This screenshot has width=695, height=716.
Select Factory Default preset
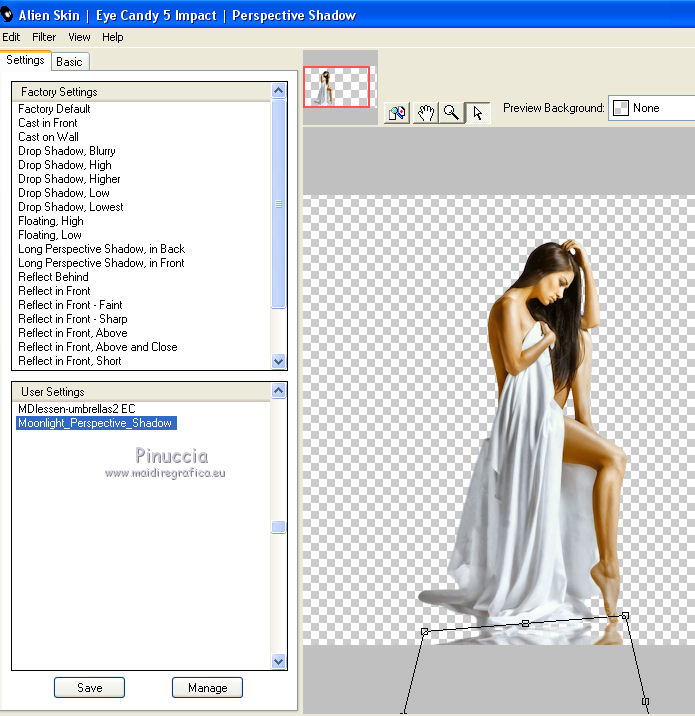coord(54,109)
